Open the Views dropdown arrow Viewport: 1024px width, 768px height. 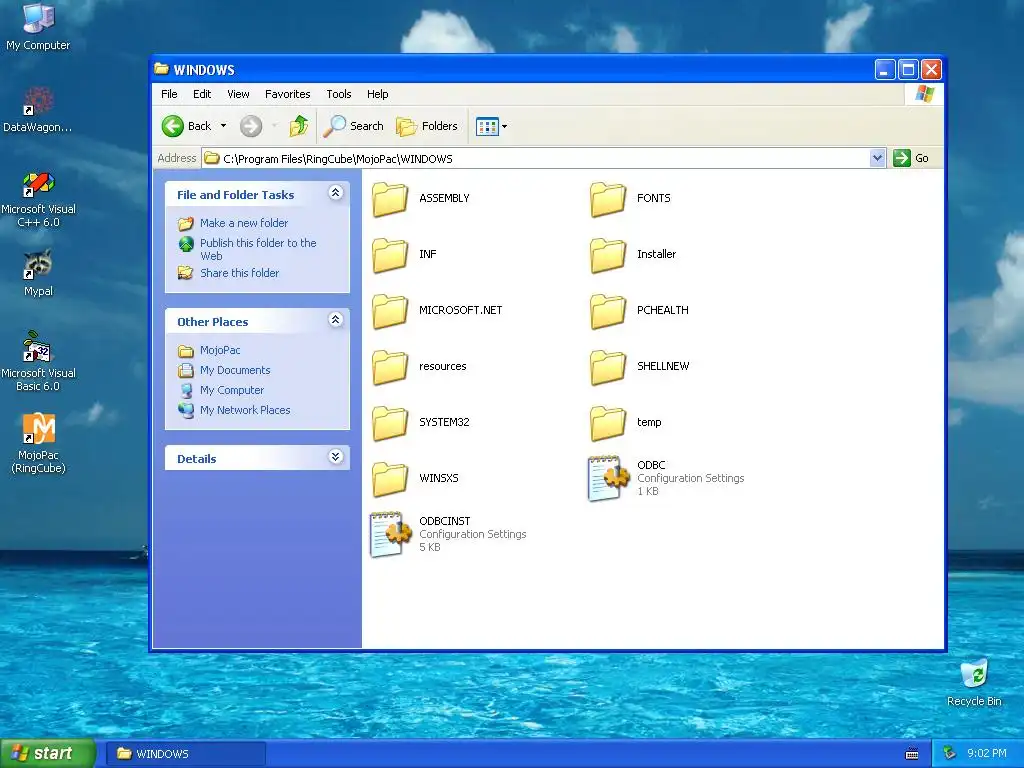click(x=504, y=127)
